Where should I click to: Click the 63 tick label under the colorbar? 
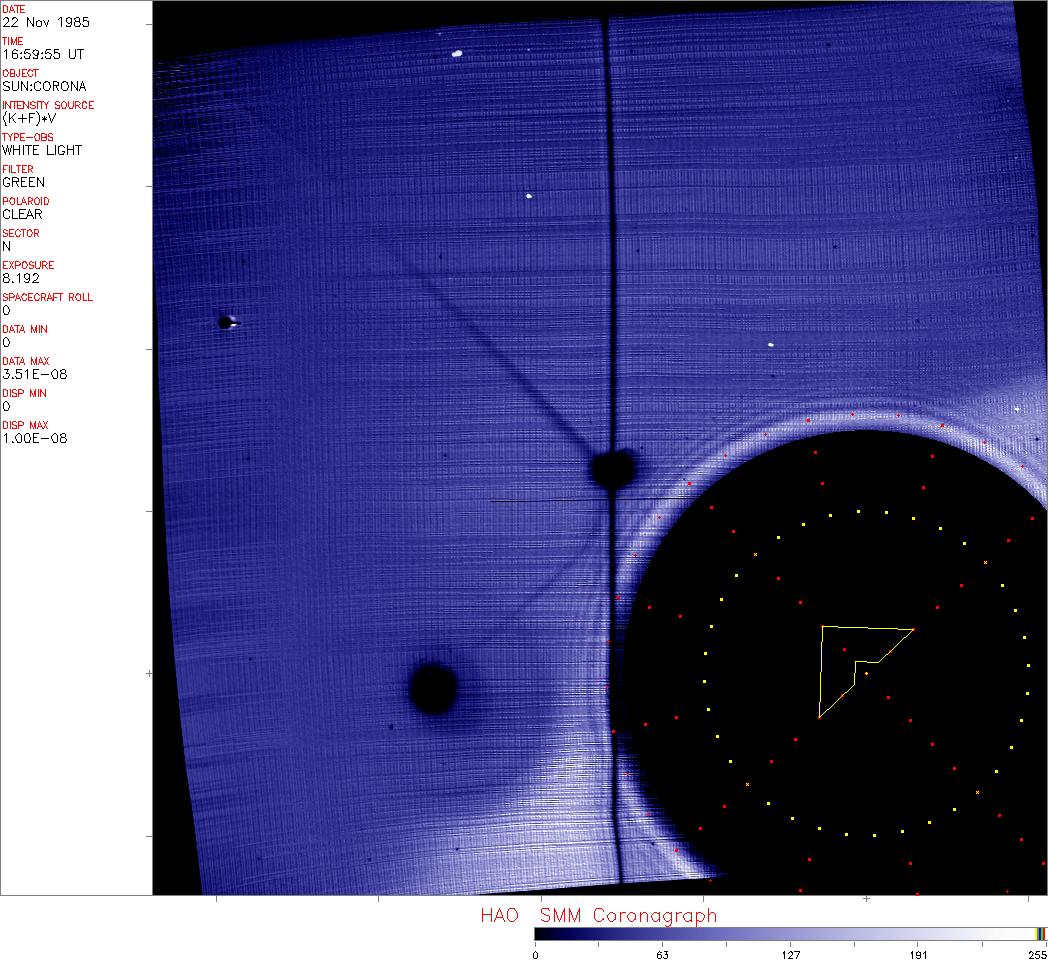(x=662, y=954)
